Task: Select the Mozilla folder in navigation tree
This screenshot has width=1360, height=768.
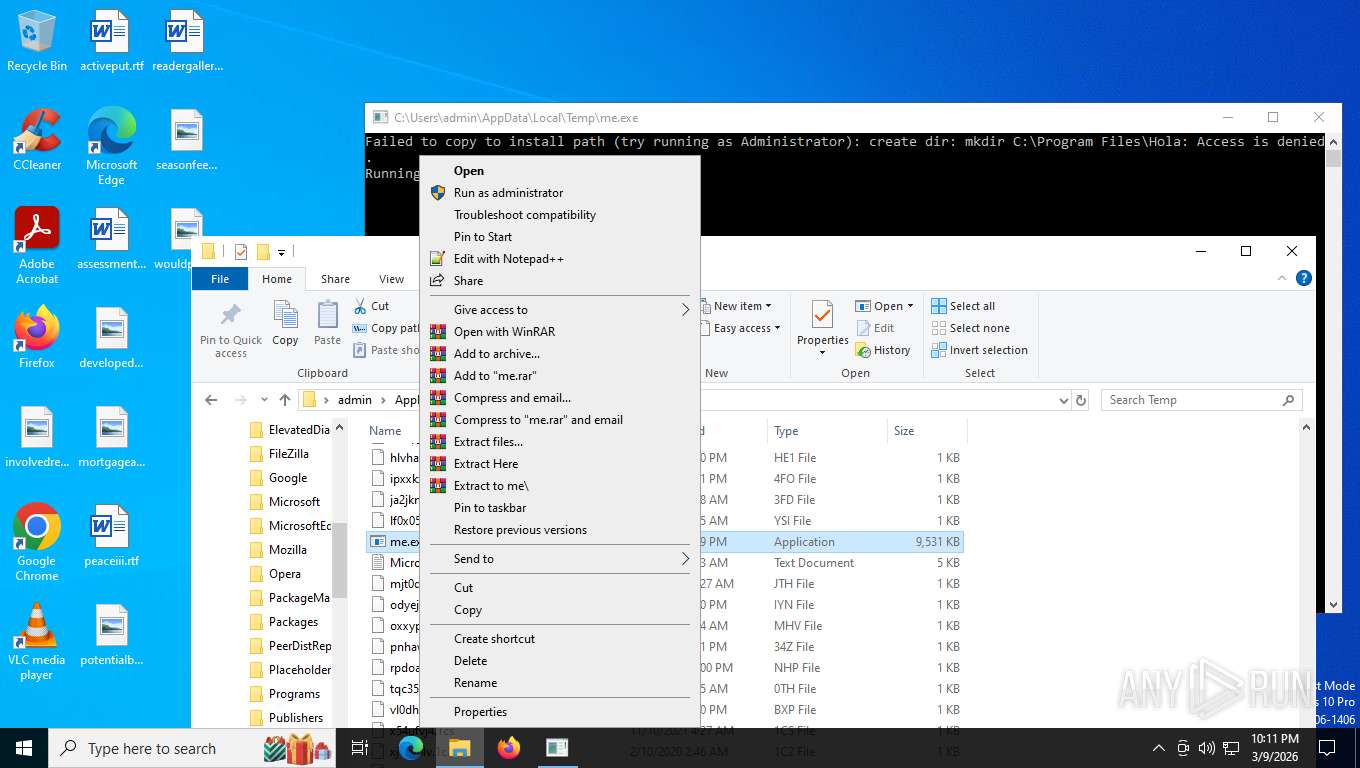Action: coord(287,550)
